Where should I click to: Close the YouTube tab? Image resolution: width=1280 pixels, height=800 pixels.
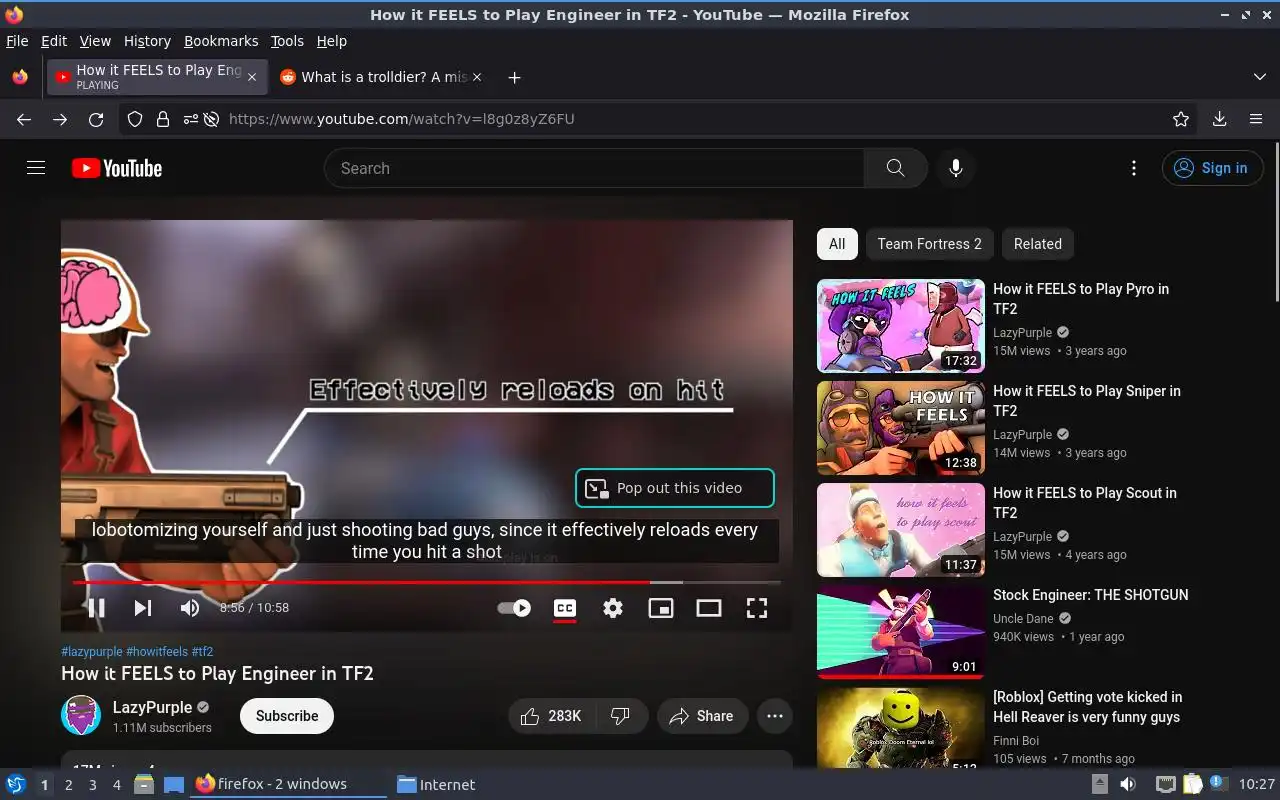point(252,77)
